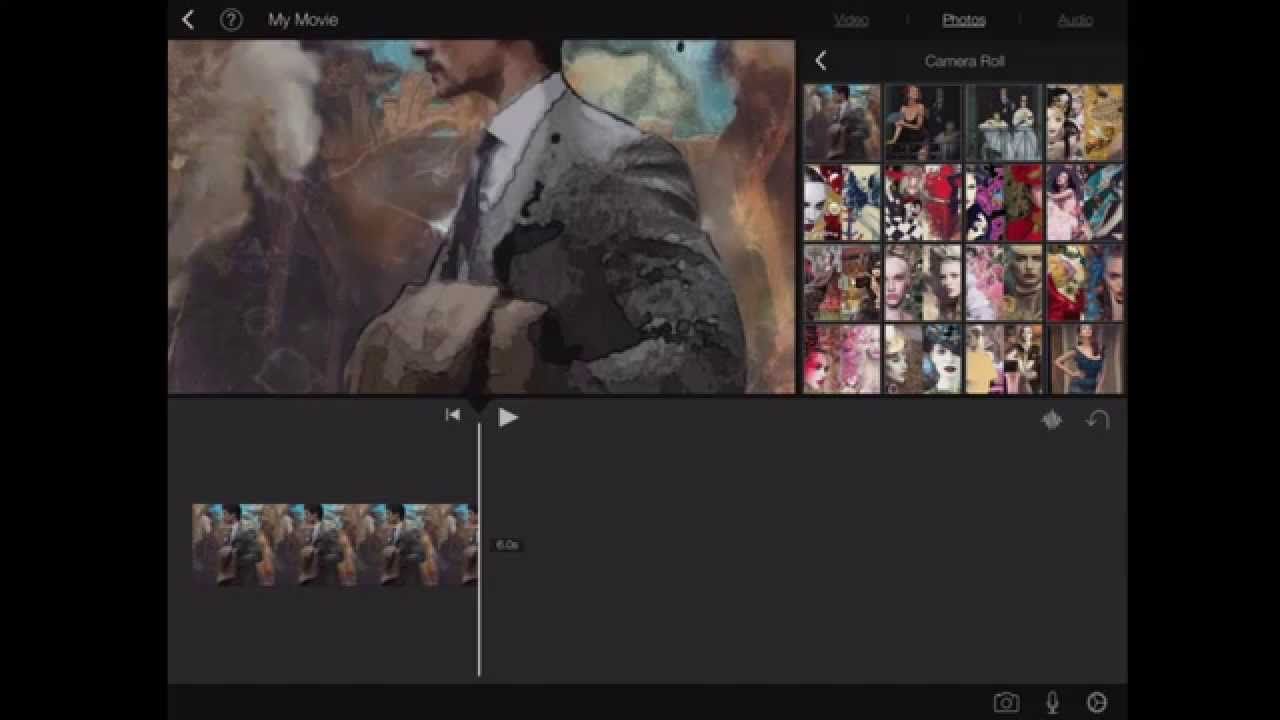
Task: Click the 6.0s duration label
Action: coord(507,545)
